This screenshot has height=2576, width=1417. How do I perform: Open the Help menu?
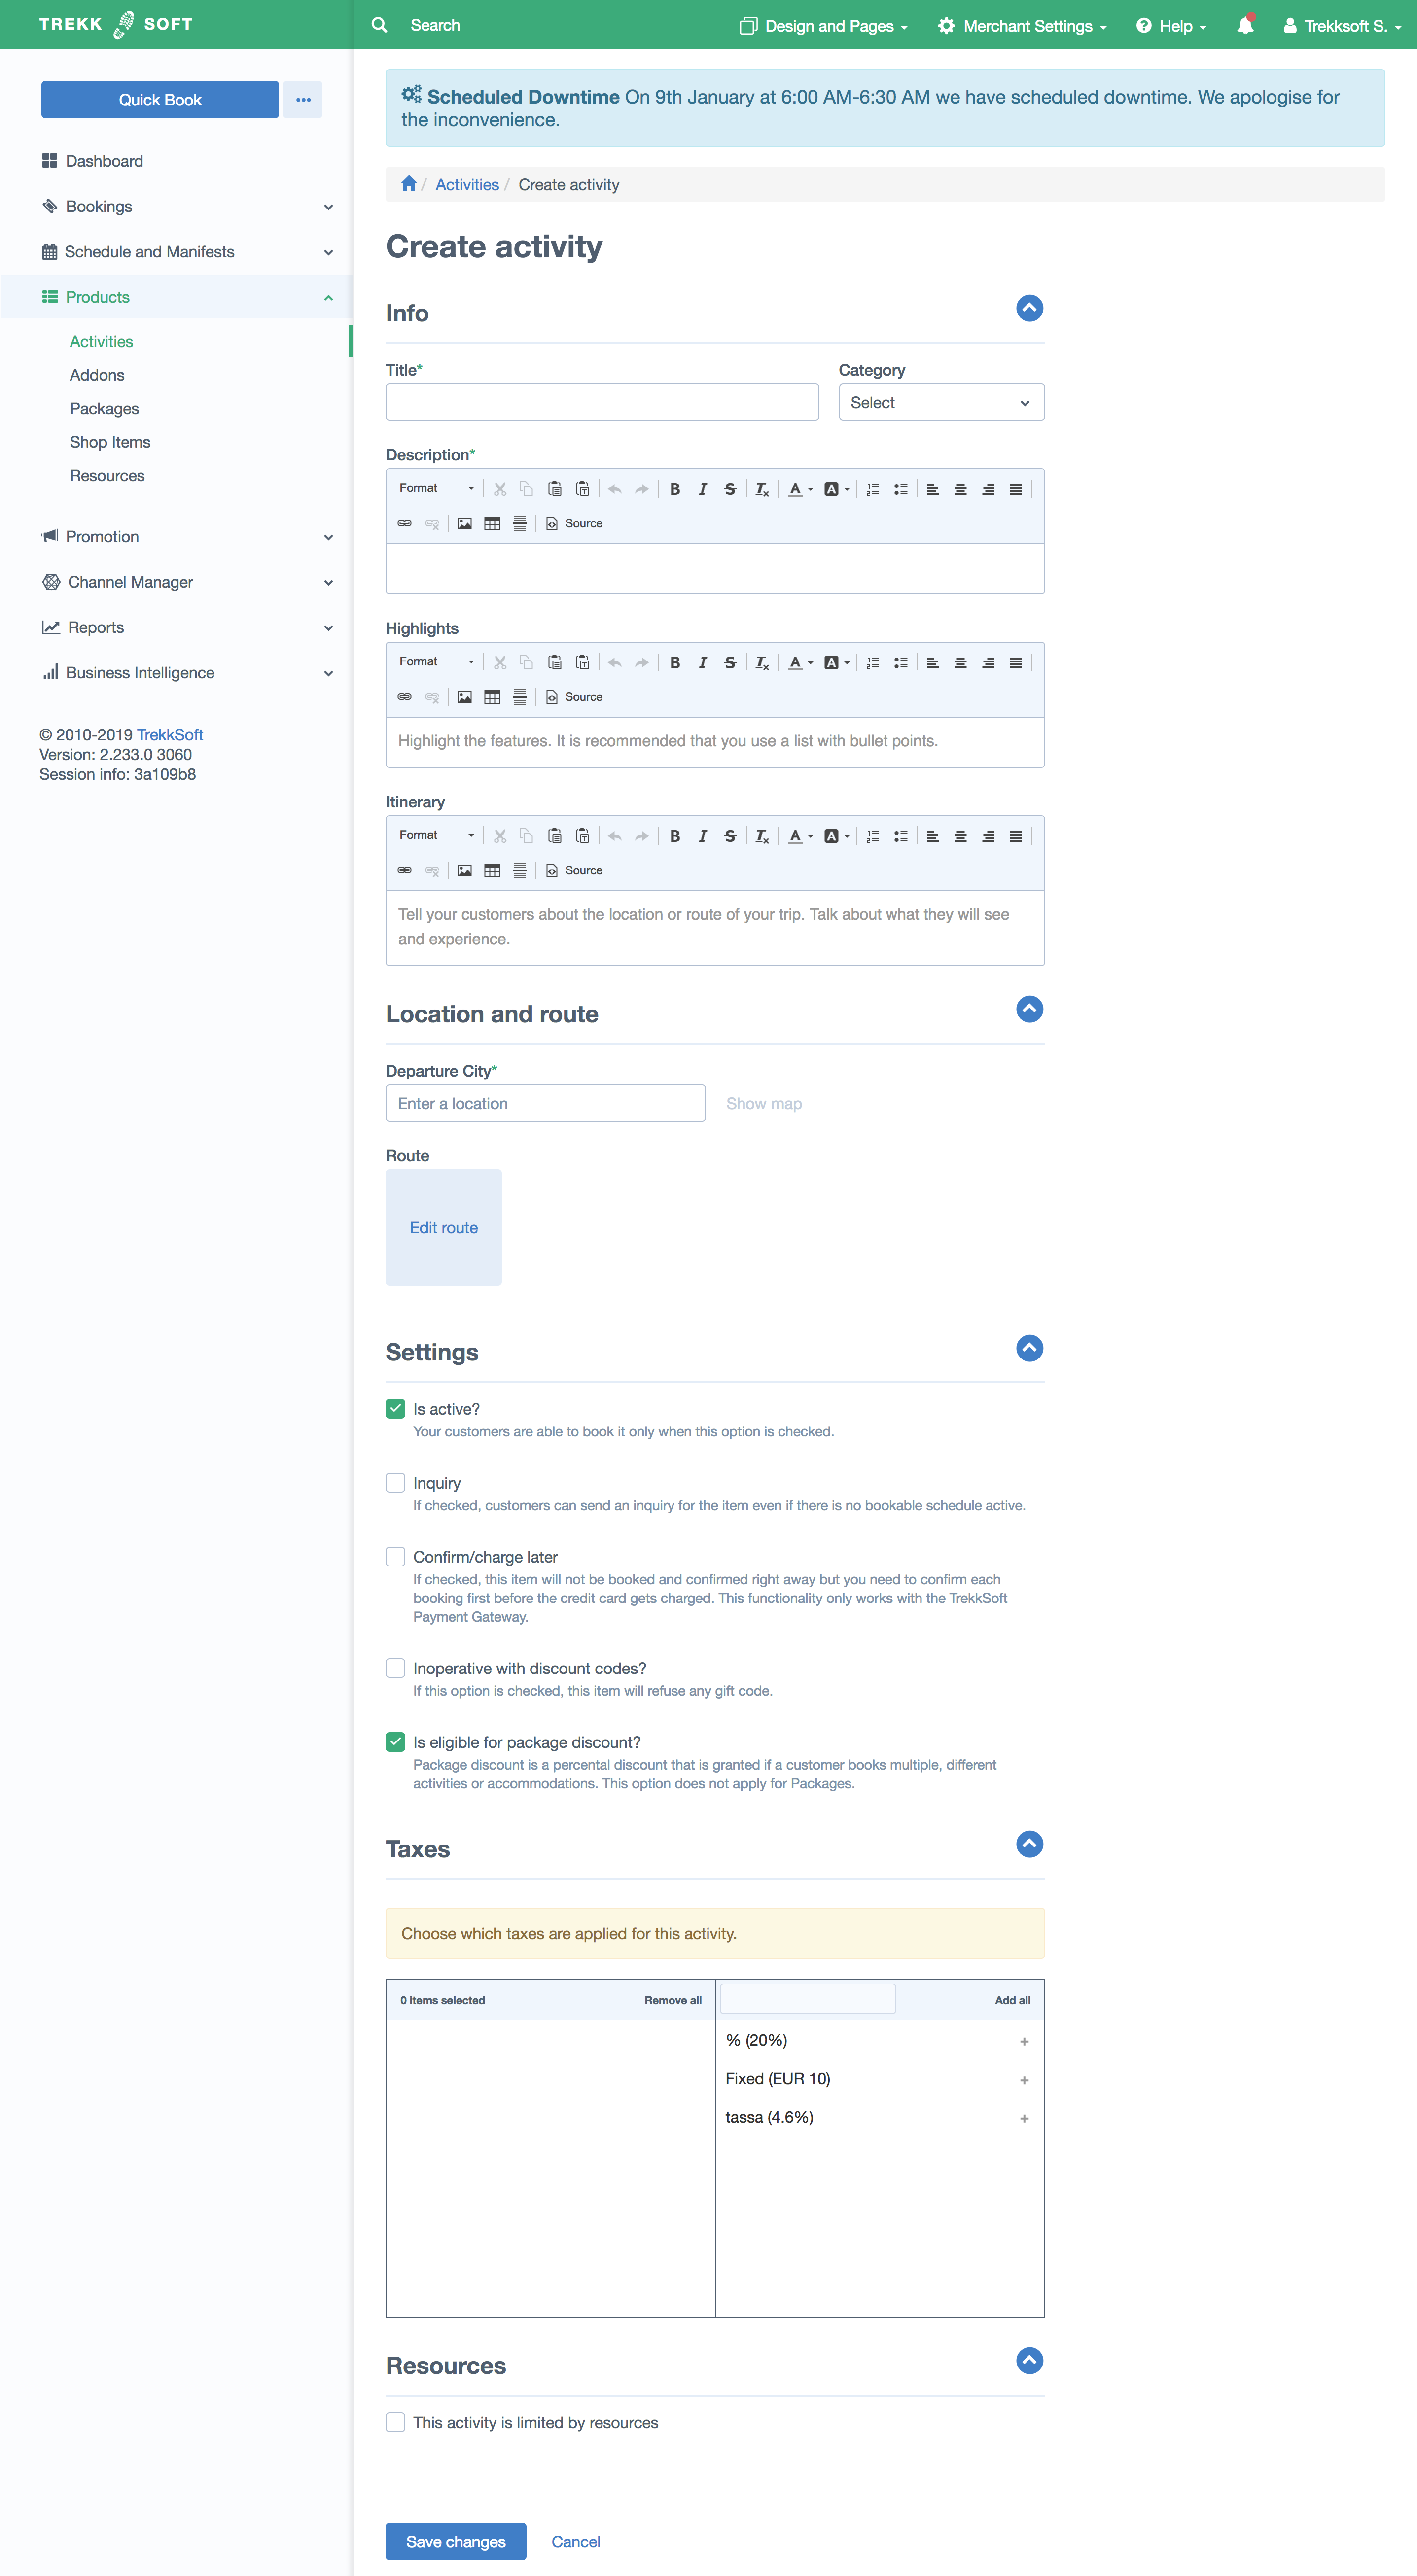coord(1171,26)
